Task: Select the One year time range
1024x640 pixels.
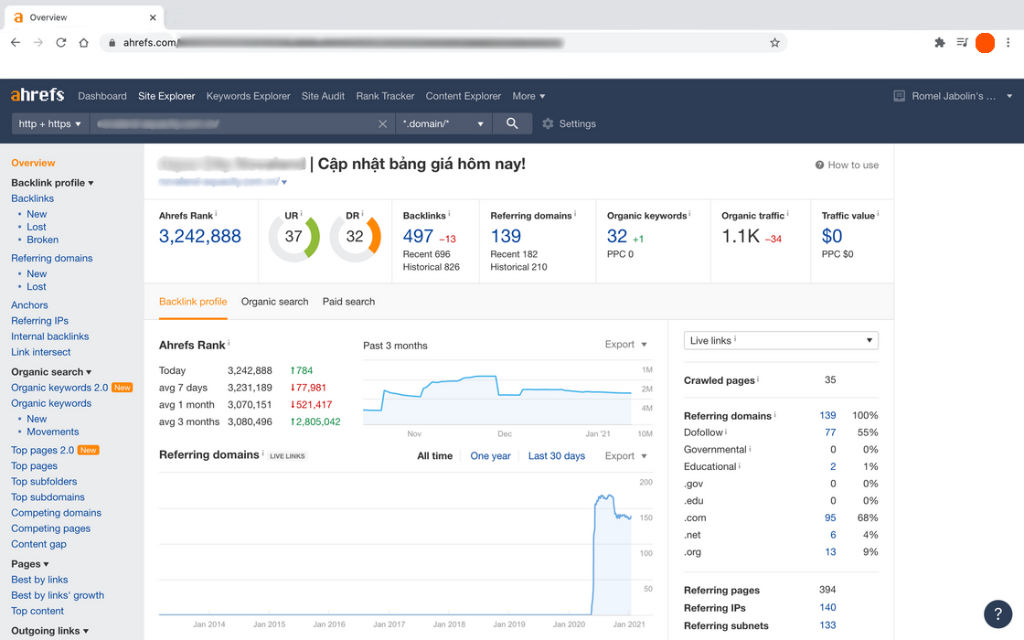Action: [x=490, y=456]
